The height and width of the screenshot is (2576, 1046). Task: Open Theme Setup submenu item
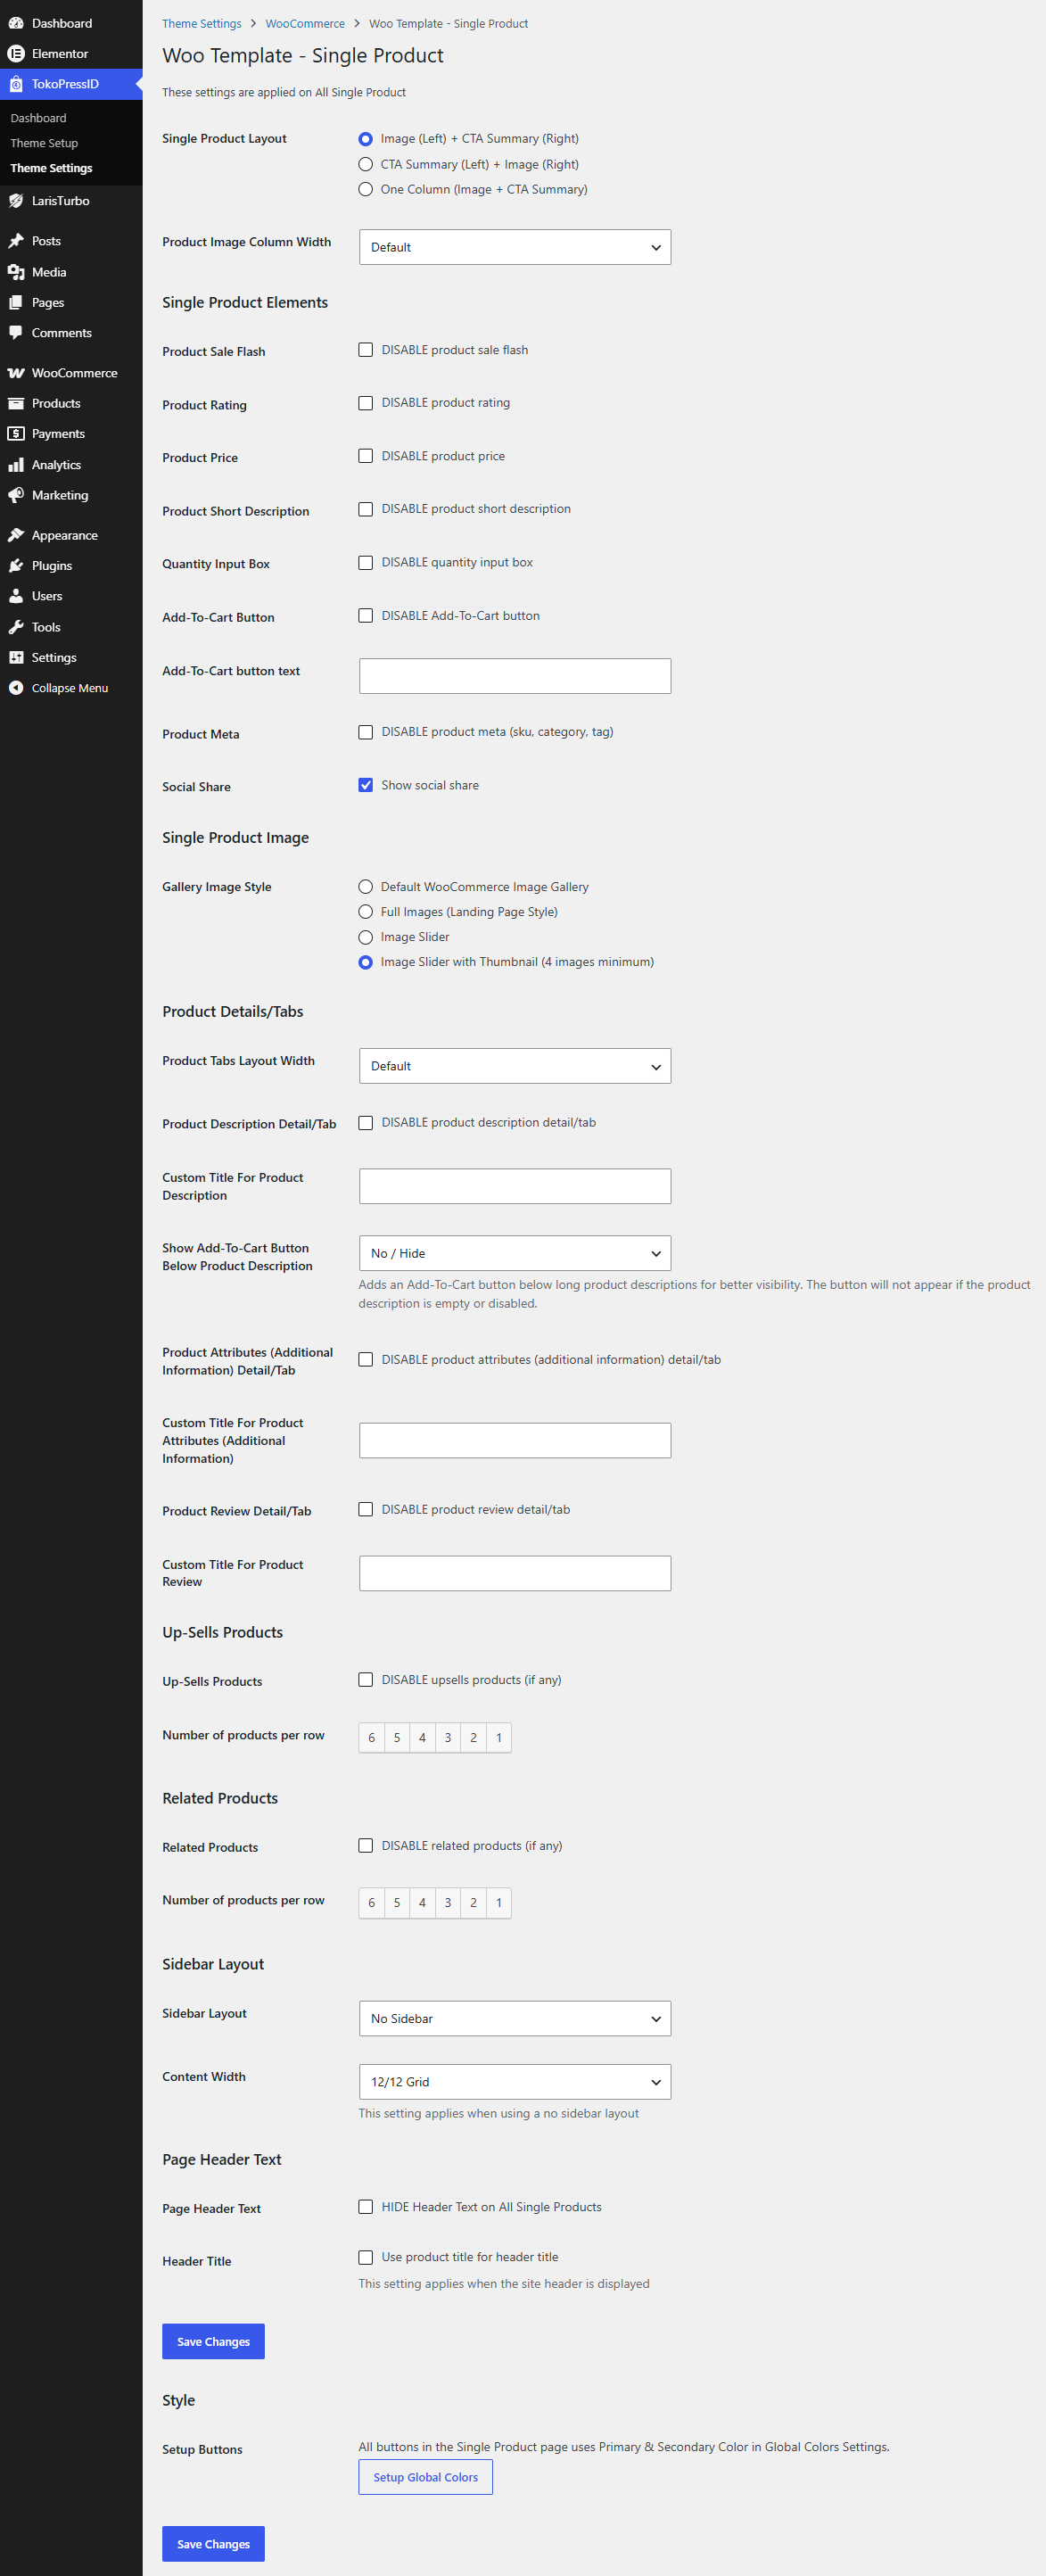[44, 143]
